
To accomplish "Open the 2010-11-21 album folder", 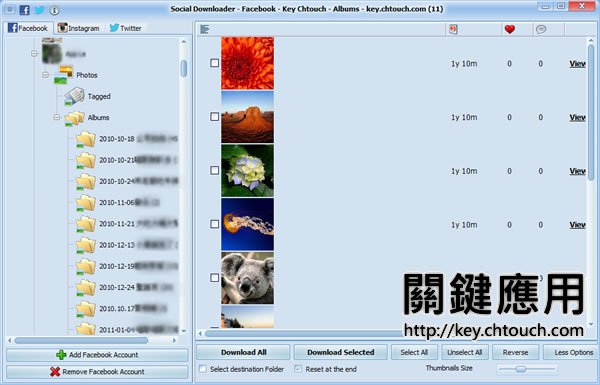I will point(86,224).
